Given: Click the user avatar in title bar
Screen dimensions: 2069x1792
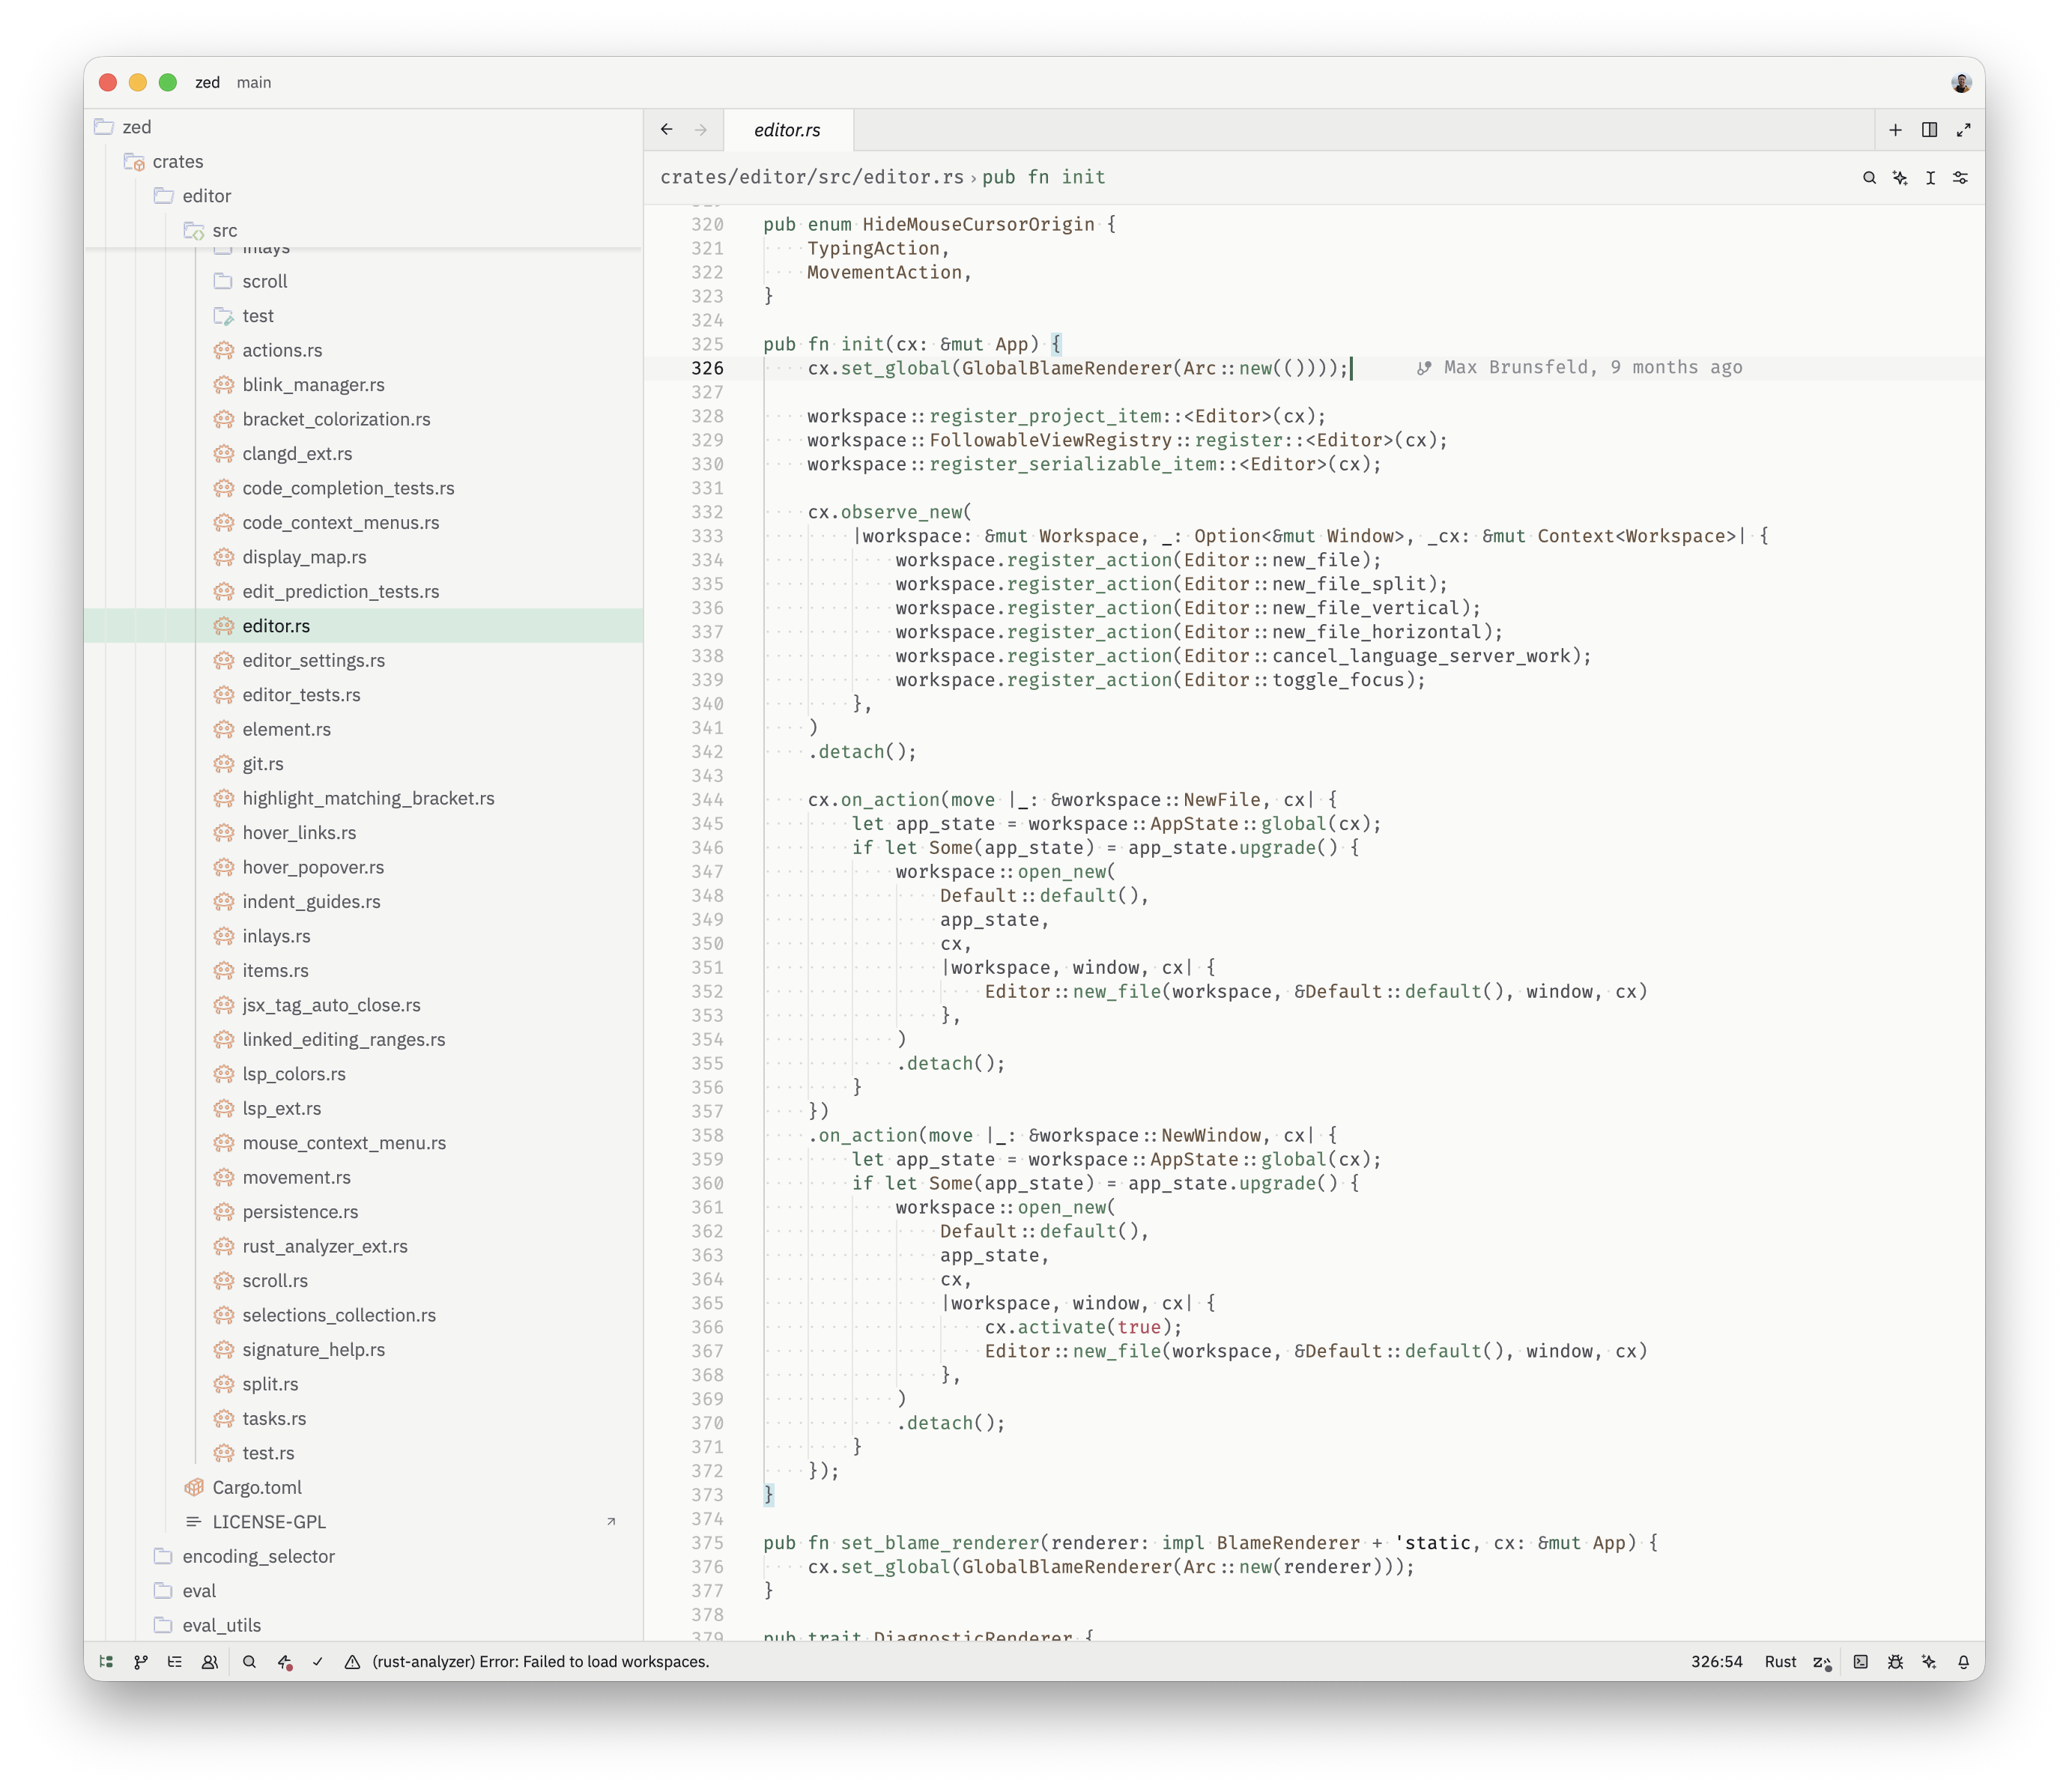Looking at the screenshot, I should point(1961,83).
